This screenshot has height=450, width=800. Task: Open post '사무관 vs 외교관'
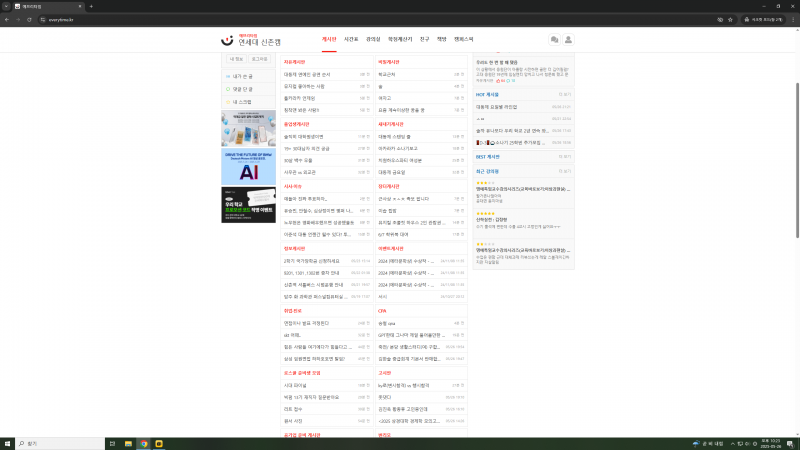[327, 172]
